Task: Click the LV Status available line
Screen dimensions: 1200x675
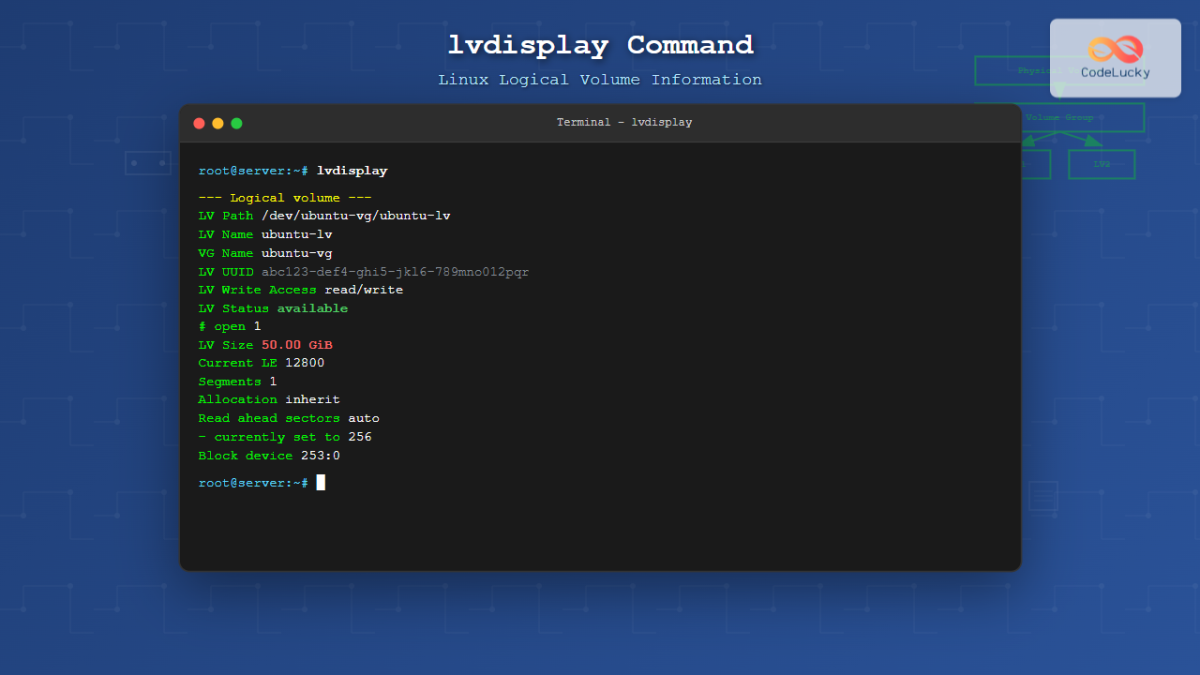Action: (x=273, y=308)
